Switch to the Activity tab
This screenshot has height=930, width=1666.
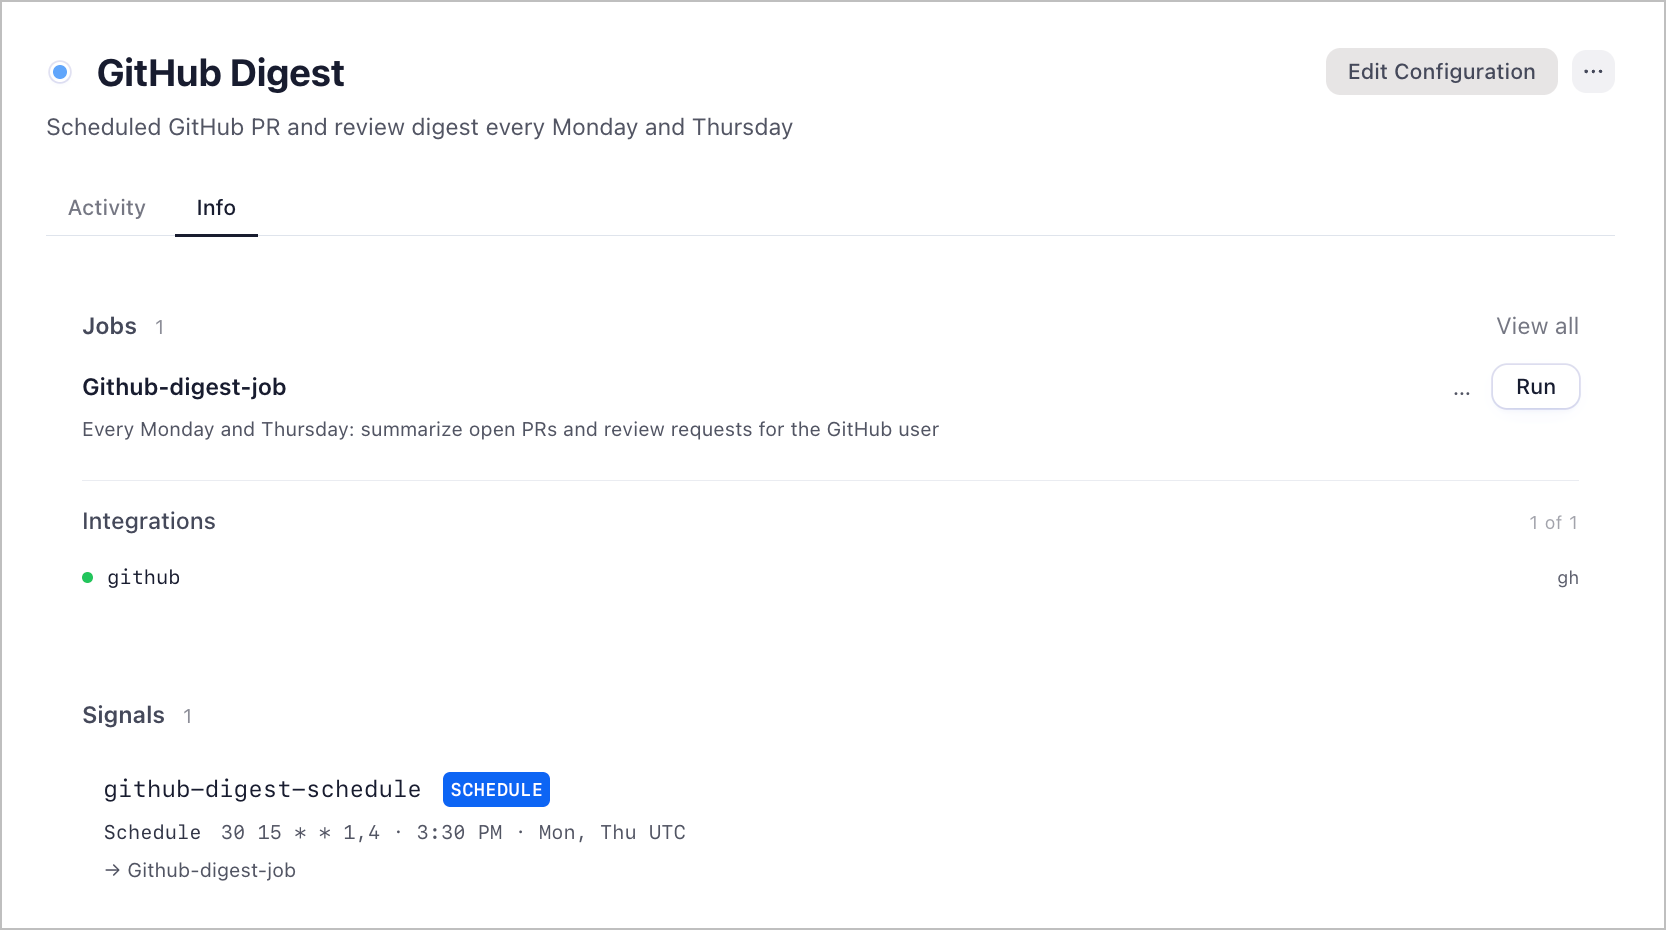click(x=107, y=208)
